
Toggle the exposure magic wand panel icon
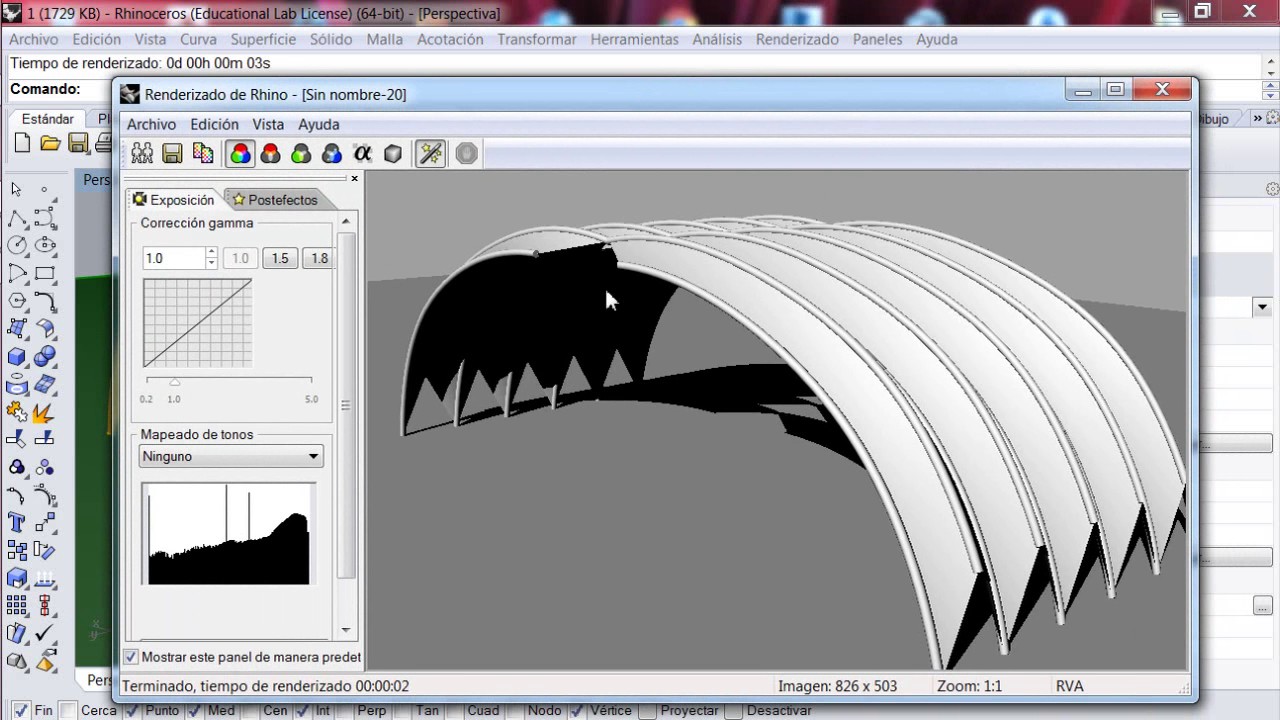click(430, 153)
